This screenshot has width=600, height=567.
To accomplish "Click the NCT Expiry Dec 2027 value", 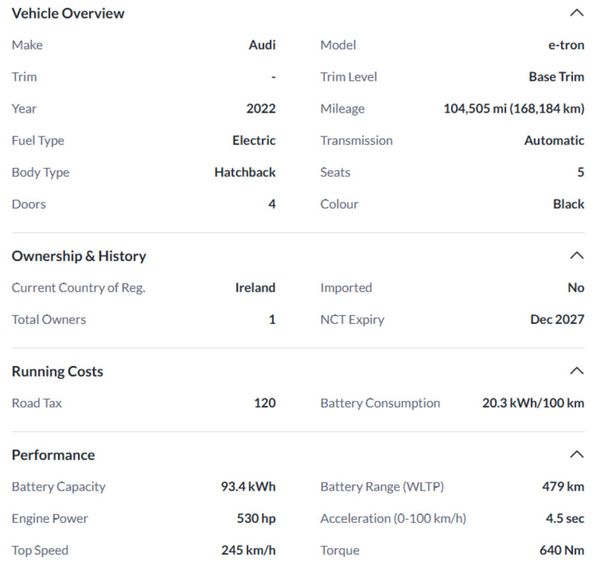I will tap(557, 319).
